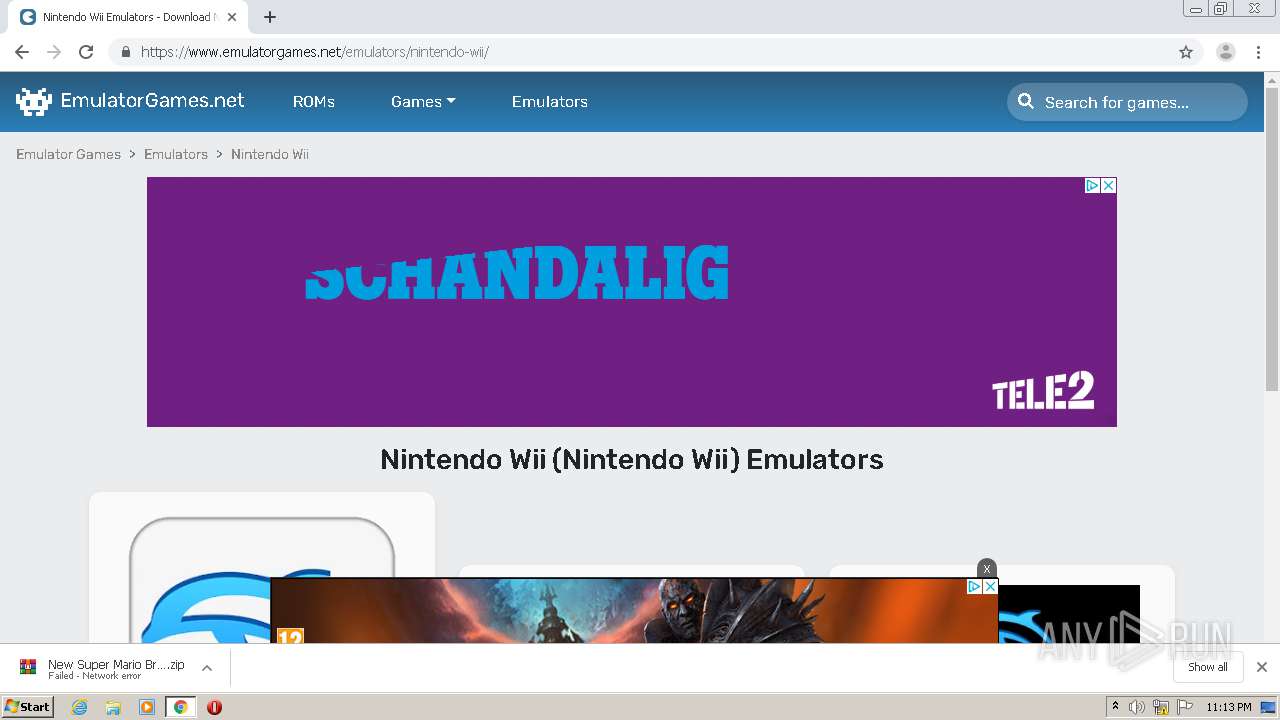Open the Windows Start menu
Image resolution: width=1280 pixels, height=720 pixels.
[27, 706]
